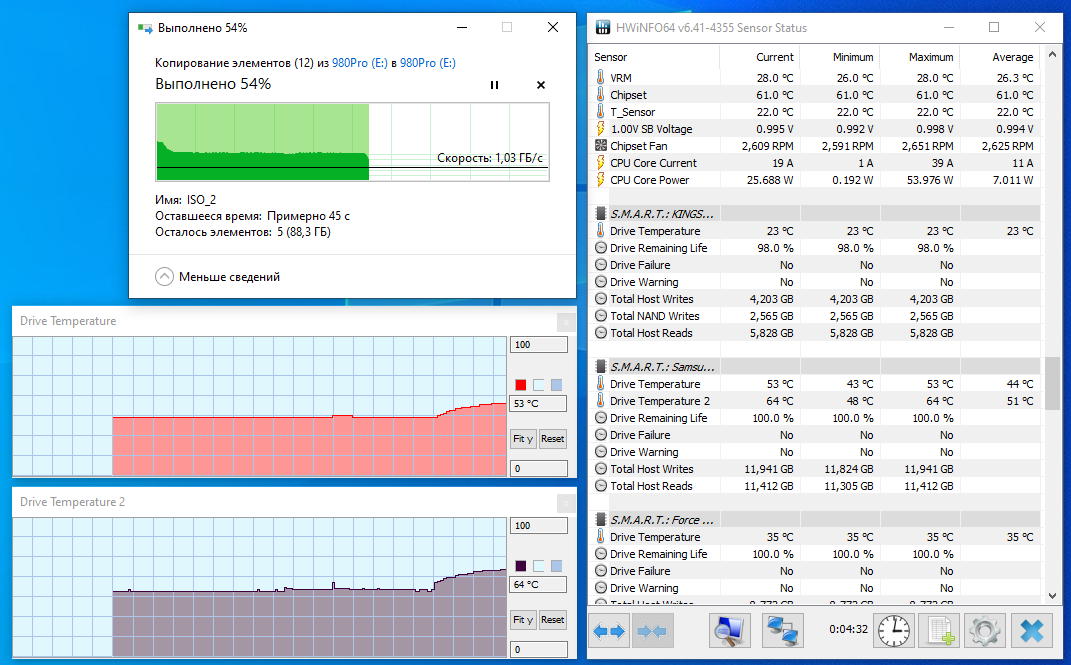The height and width of the screenshot is (665, 1071).
Task: Select the Chipset temperature sensor icon
Action: point(600,95)
